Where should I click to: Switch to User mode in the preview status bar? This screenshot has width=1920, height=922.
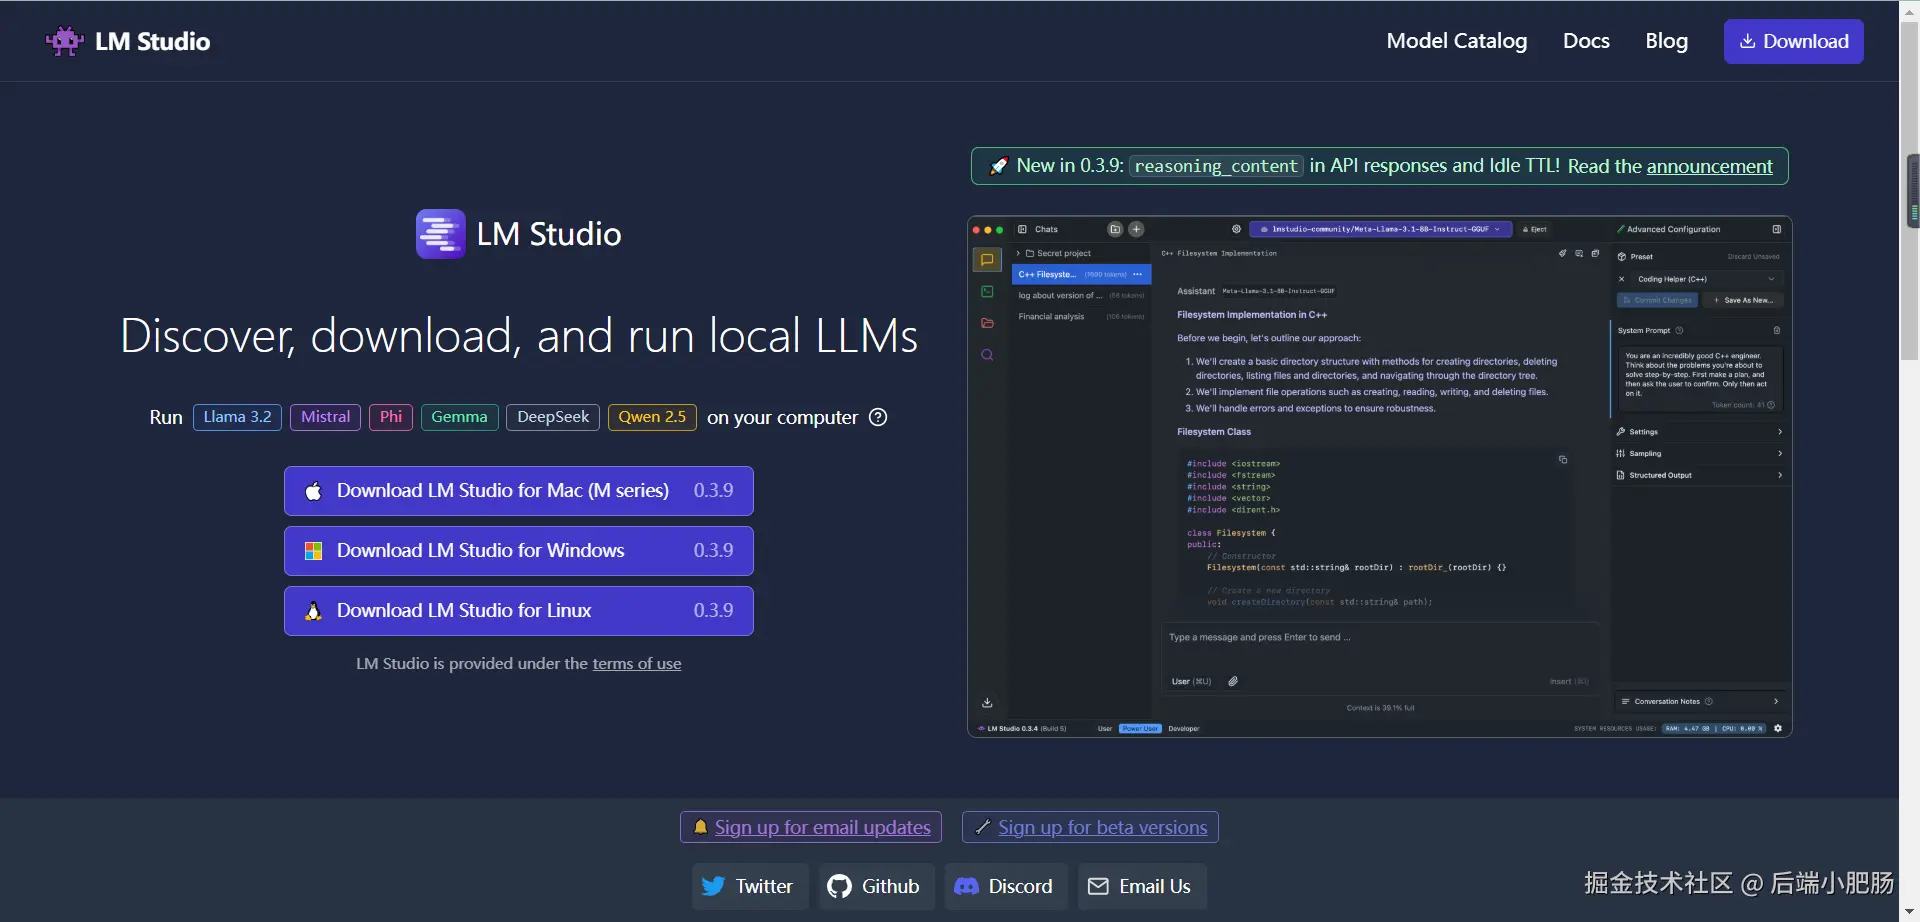click(x=1105, y=728)
